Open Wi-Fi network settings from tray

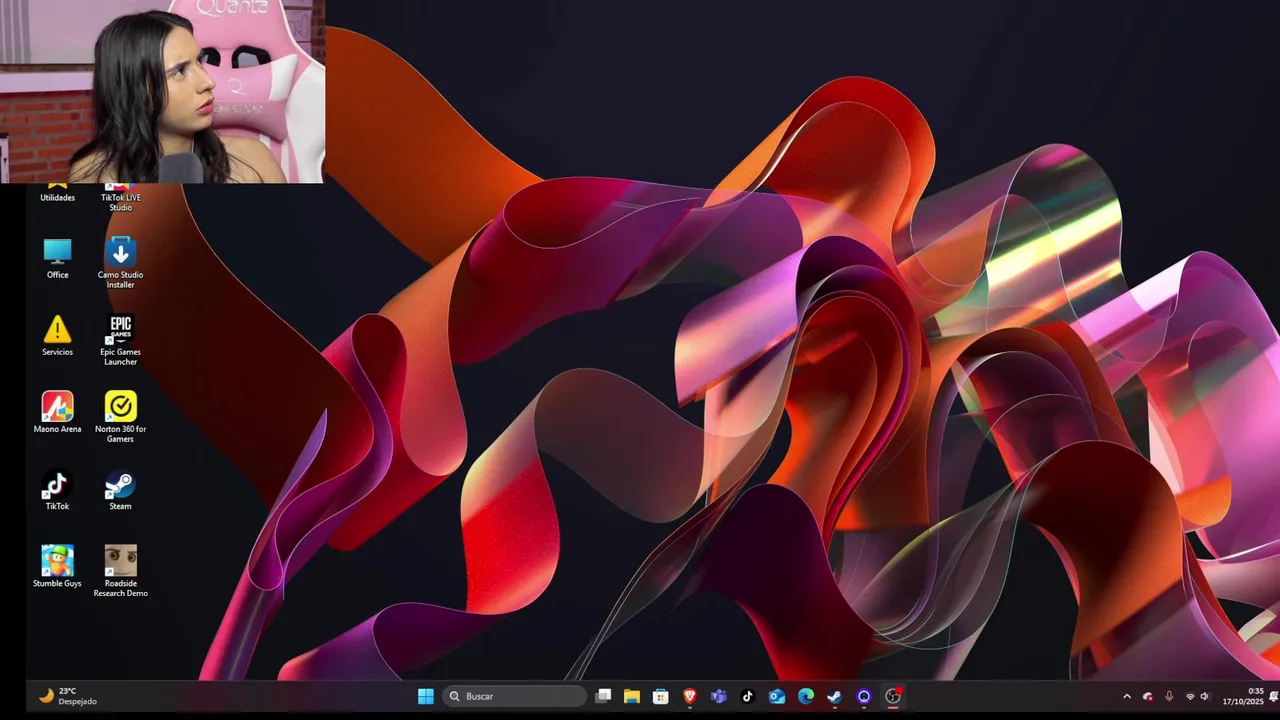tap(1190, 696)
